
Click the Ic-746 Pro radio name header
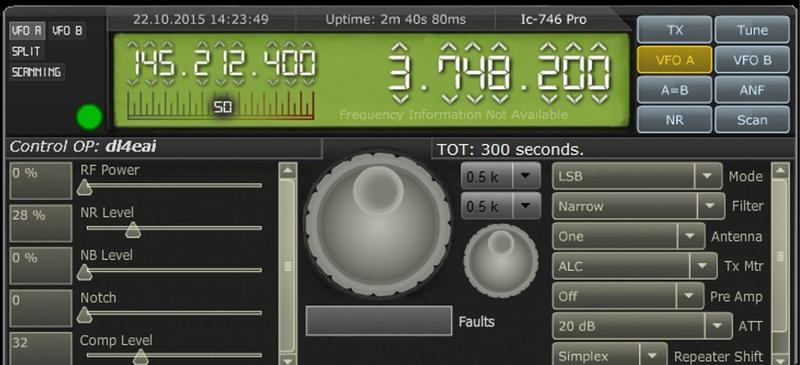pyautogui.click(x=554, y=20)
